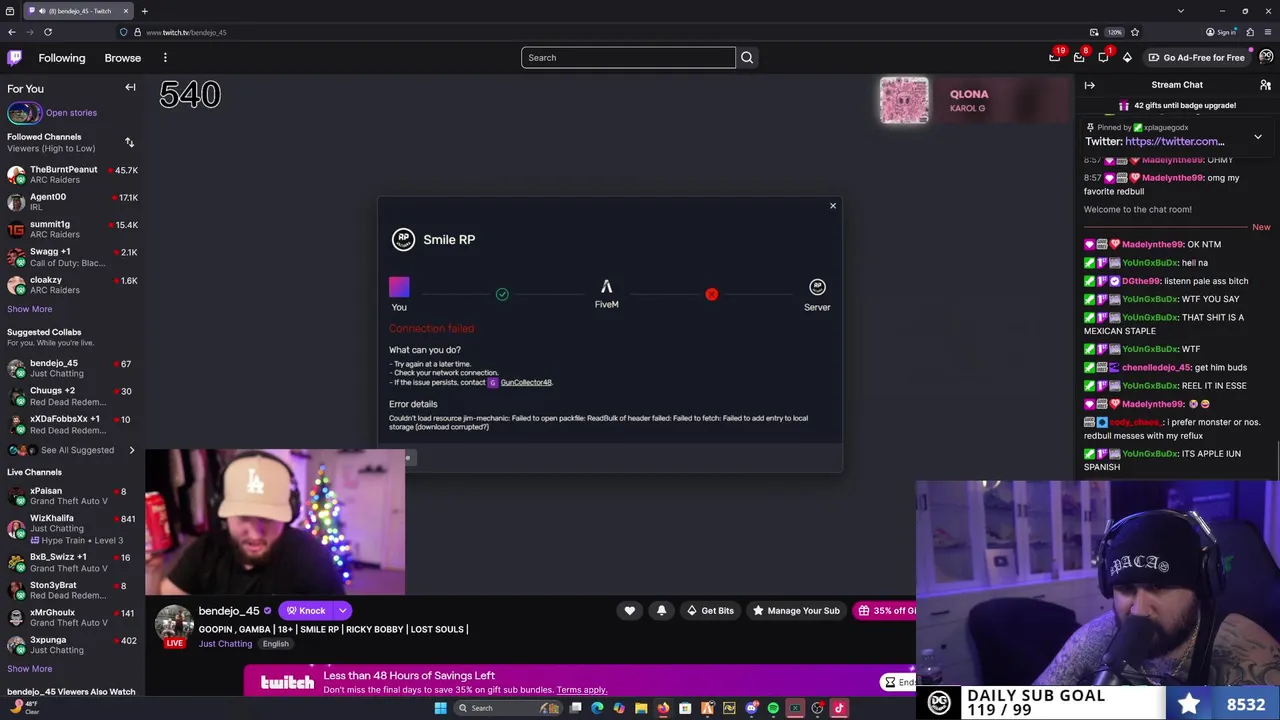Open the chat community users icon
Image resolution: width=1280 pixels, height=720 pixels.
point(1265,85)
